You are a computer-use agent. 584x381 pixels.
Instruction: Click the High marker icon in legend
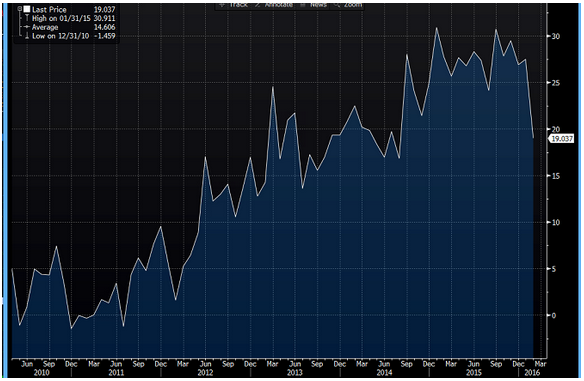(27, 18)
